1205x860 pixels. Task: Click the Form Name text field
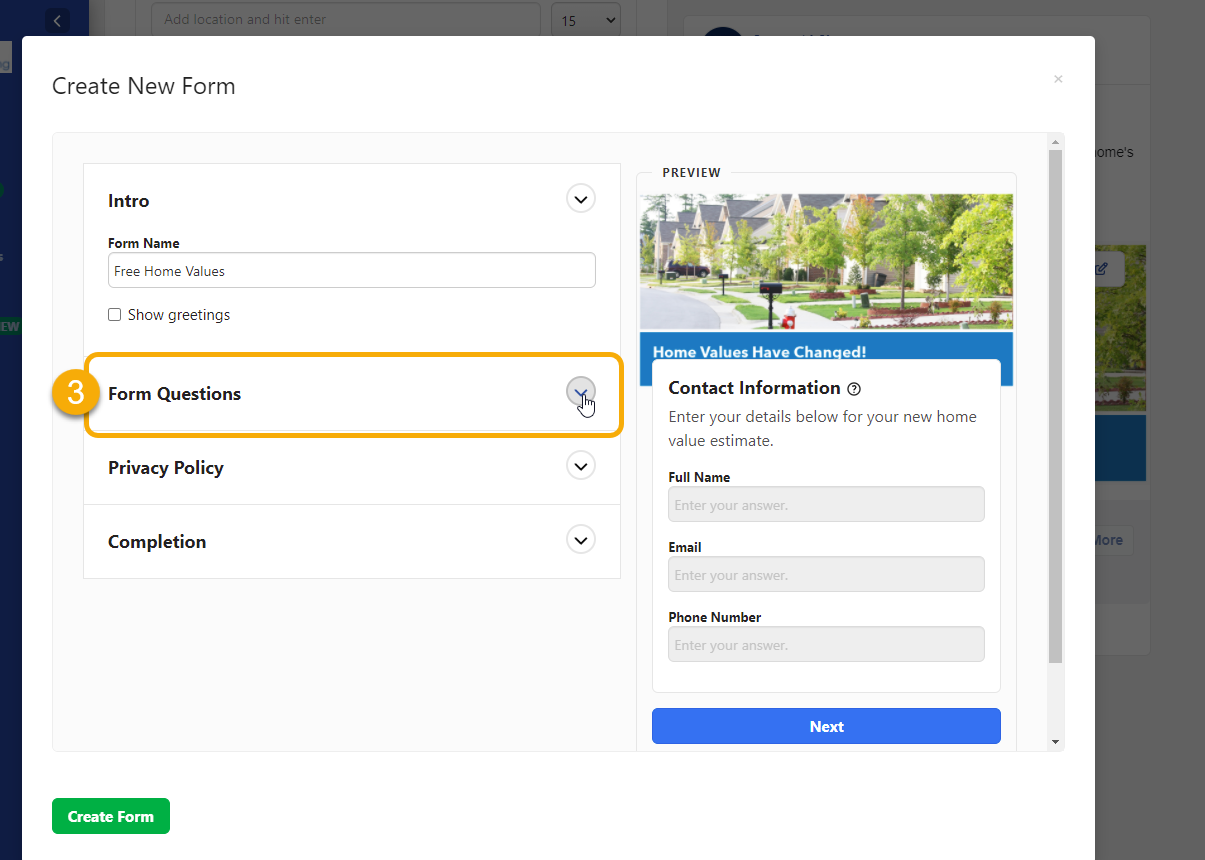click(x=351, y=271)
